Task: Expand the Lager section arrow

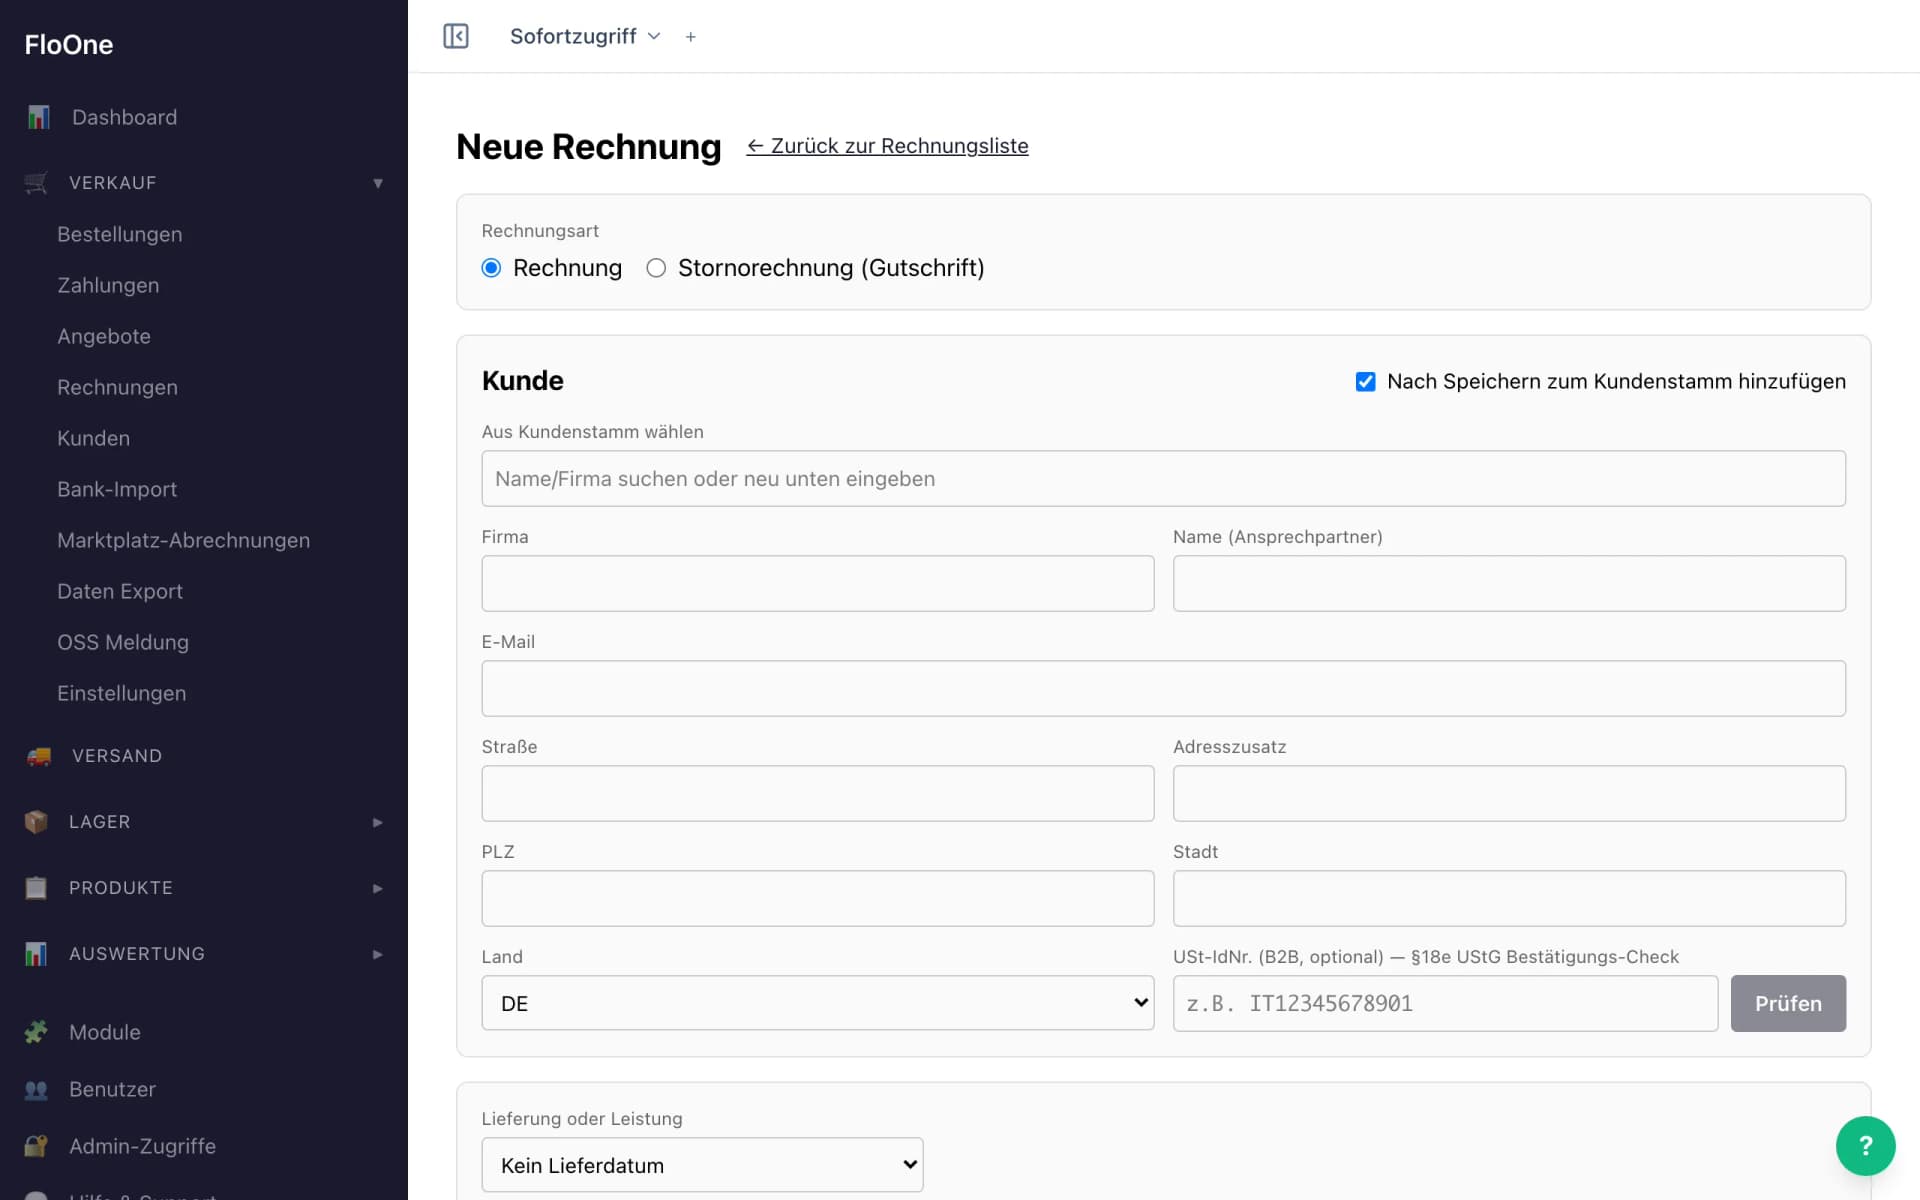Action: [x=378, y=822]
